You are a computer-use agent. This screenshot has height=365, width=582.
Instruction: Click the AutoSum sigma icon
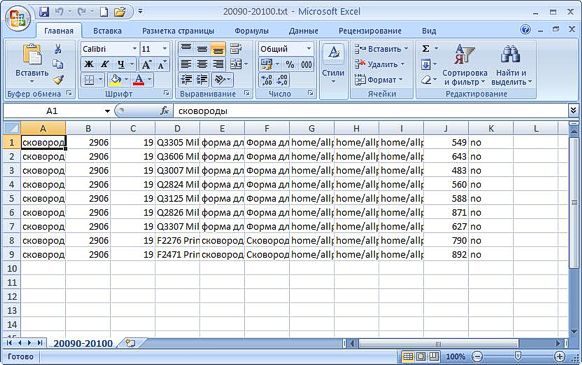pyautogui.click(x=426, y=49)
